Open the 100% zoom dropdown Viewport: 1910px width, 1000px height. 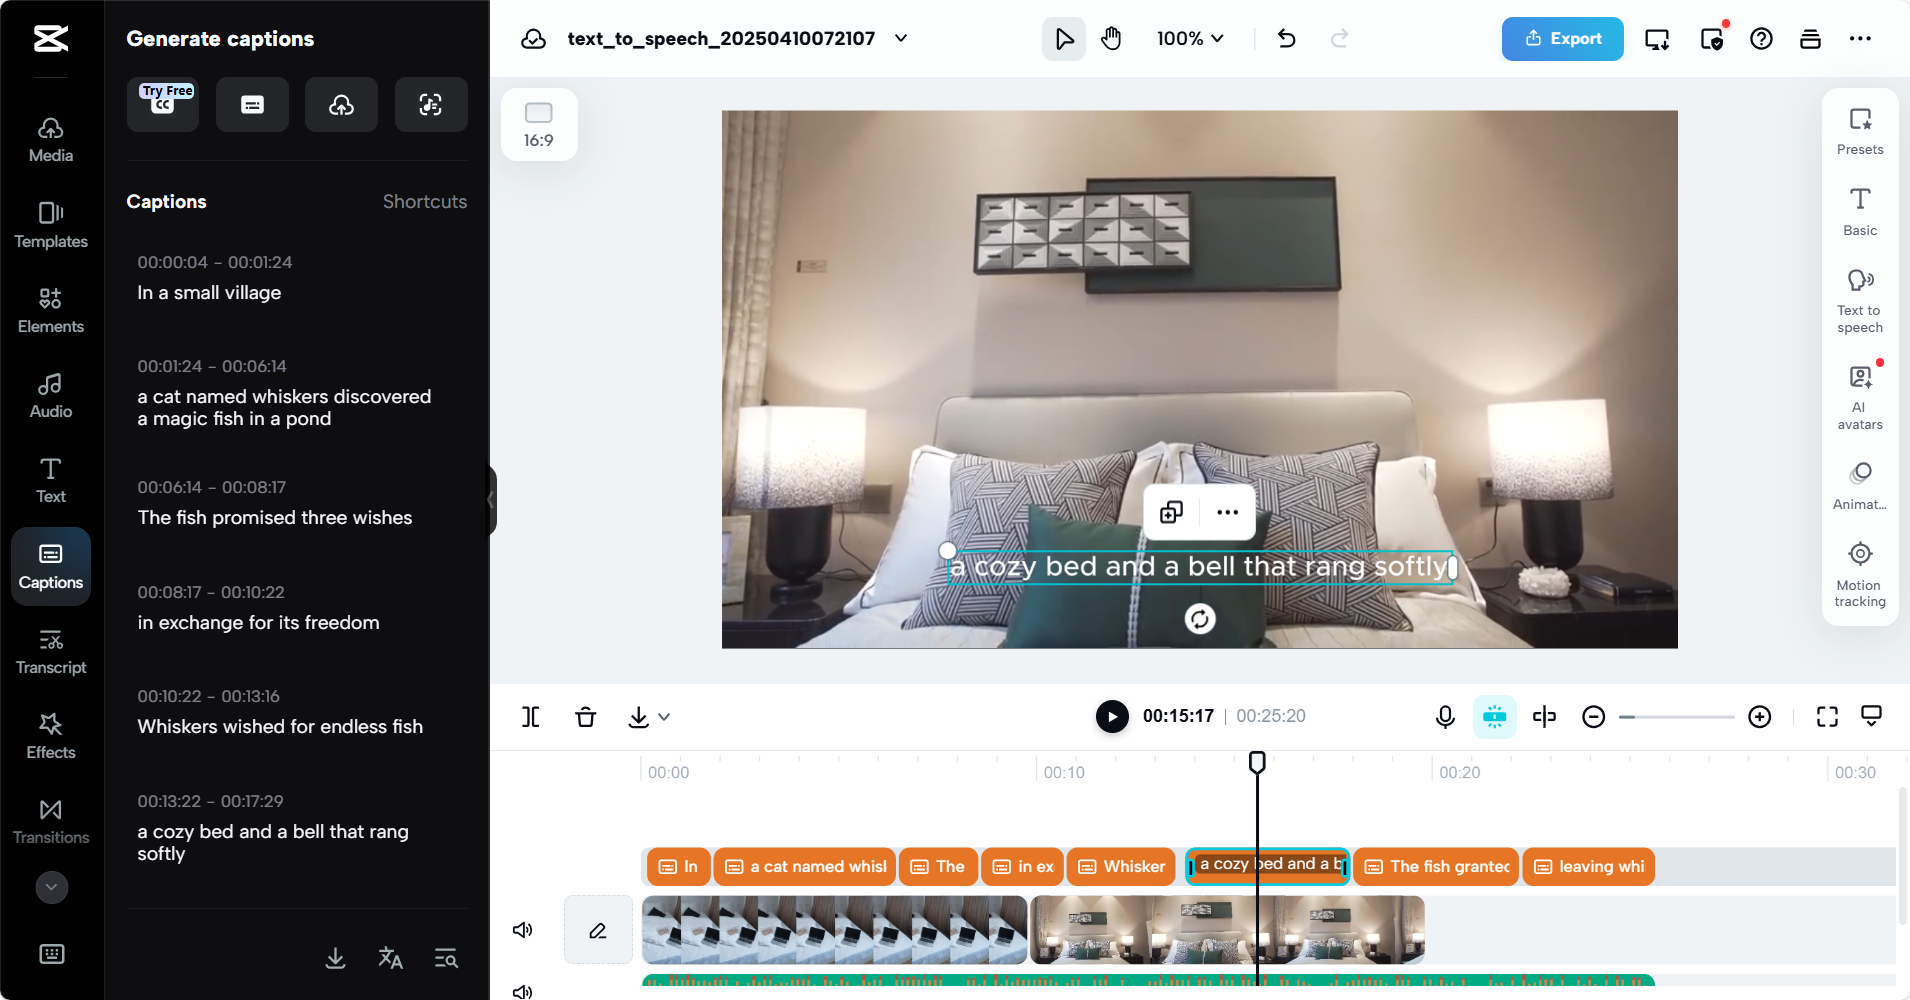pyautogui.click(x=1190, y=38)
